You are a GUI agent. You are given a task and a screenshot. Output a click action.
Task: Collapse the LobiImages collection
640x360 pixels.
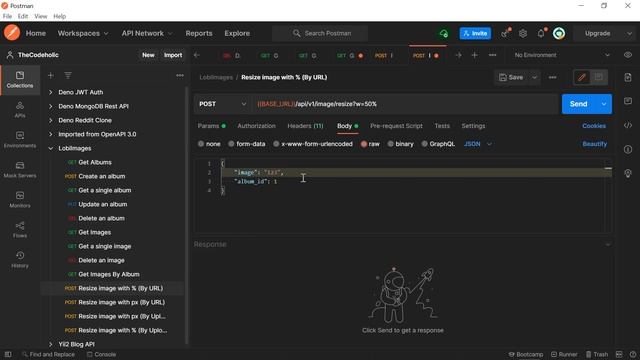51,149
